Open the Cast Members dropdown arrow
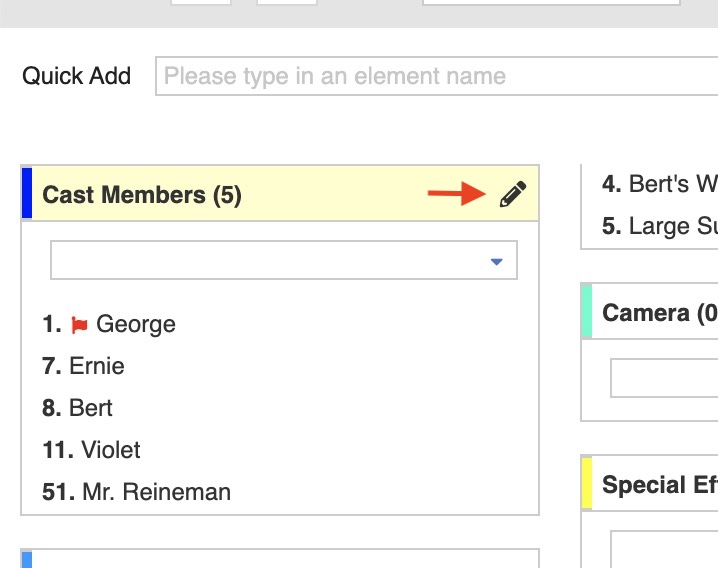The width and height of the screenshot is (718, 568). pyautogui.click(x=496, y=262)
